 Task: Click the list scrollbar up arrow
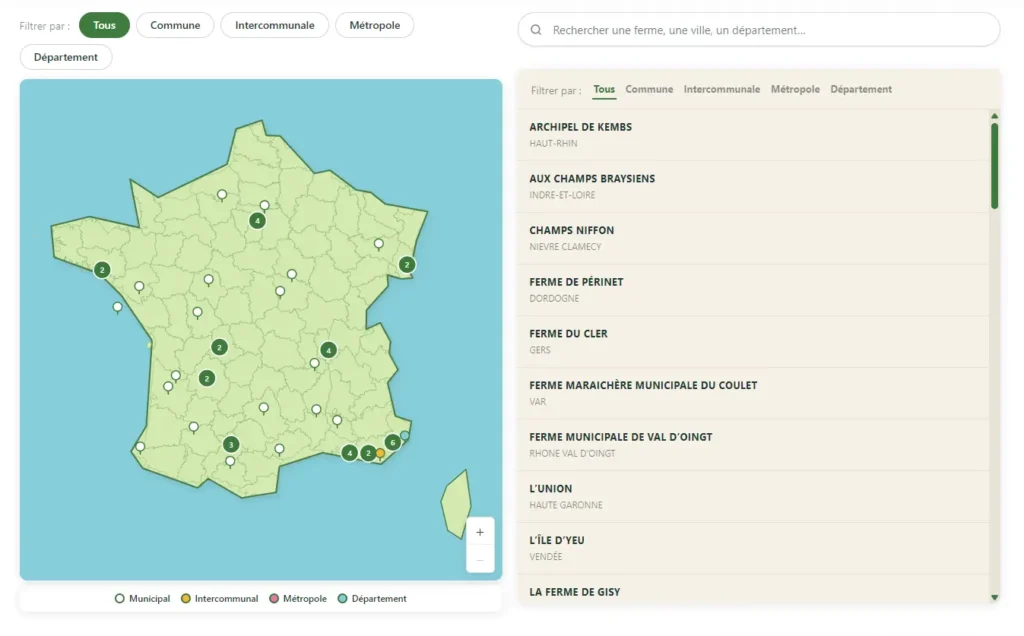[995, 116]
